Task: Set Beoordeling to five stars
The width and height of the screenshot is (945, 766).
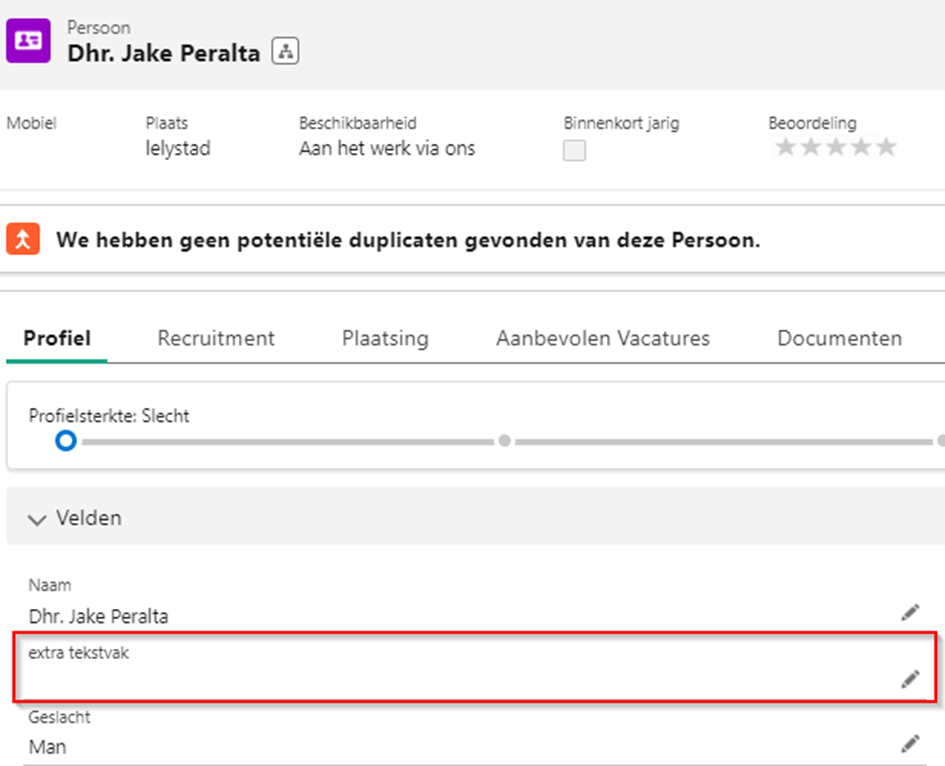Action: 886,146
